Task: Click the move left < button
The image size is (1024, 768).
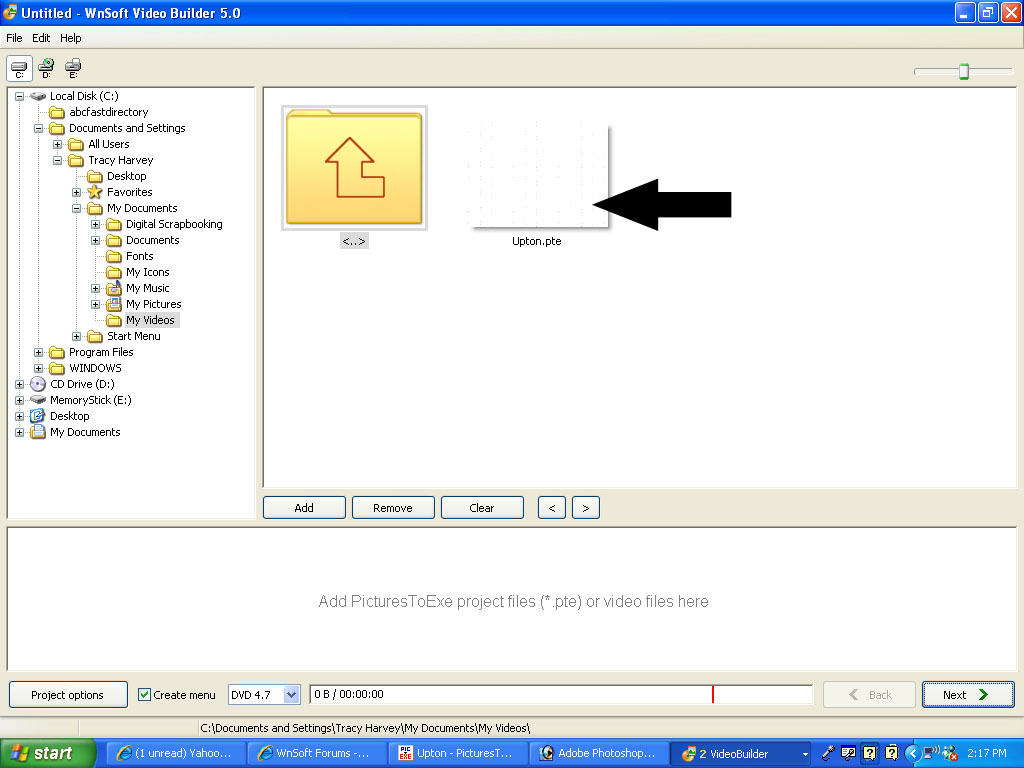Action: (552, 507)
